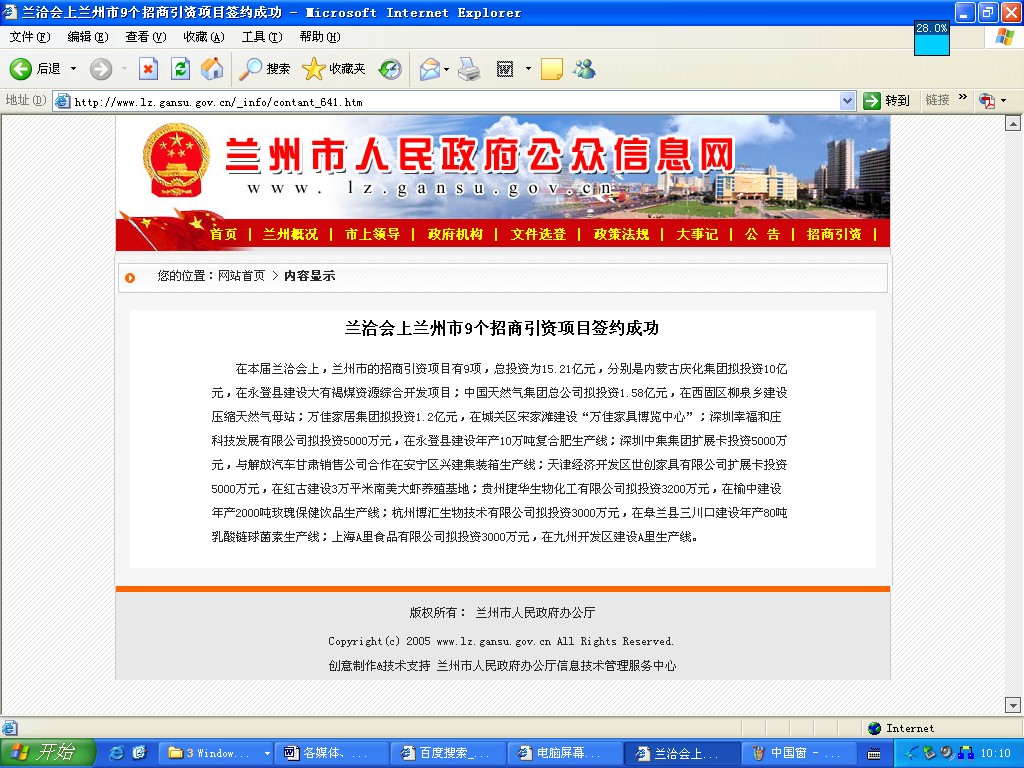Image resolution: width=1024 pixels, height=768 pixels.
Task: Click second quick launch browser icon
Action: (139, 753)
